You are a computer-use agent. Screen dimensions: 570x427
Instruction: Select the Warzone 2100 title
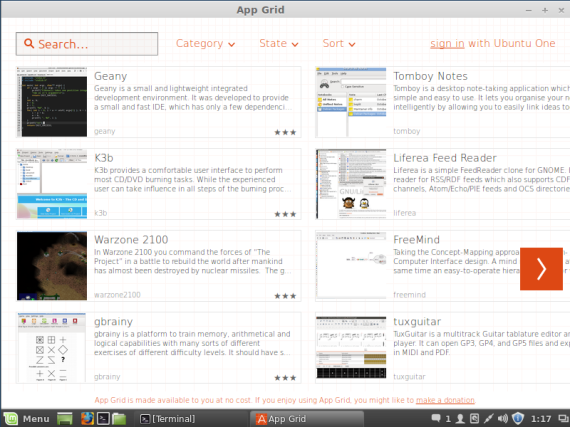point(131,239)
